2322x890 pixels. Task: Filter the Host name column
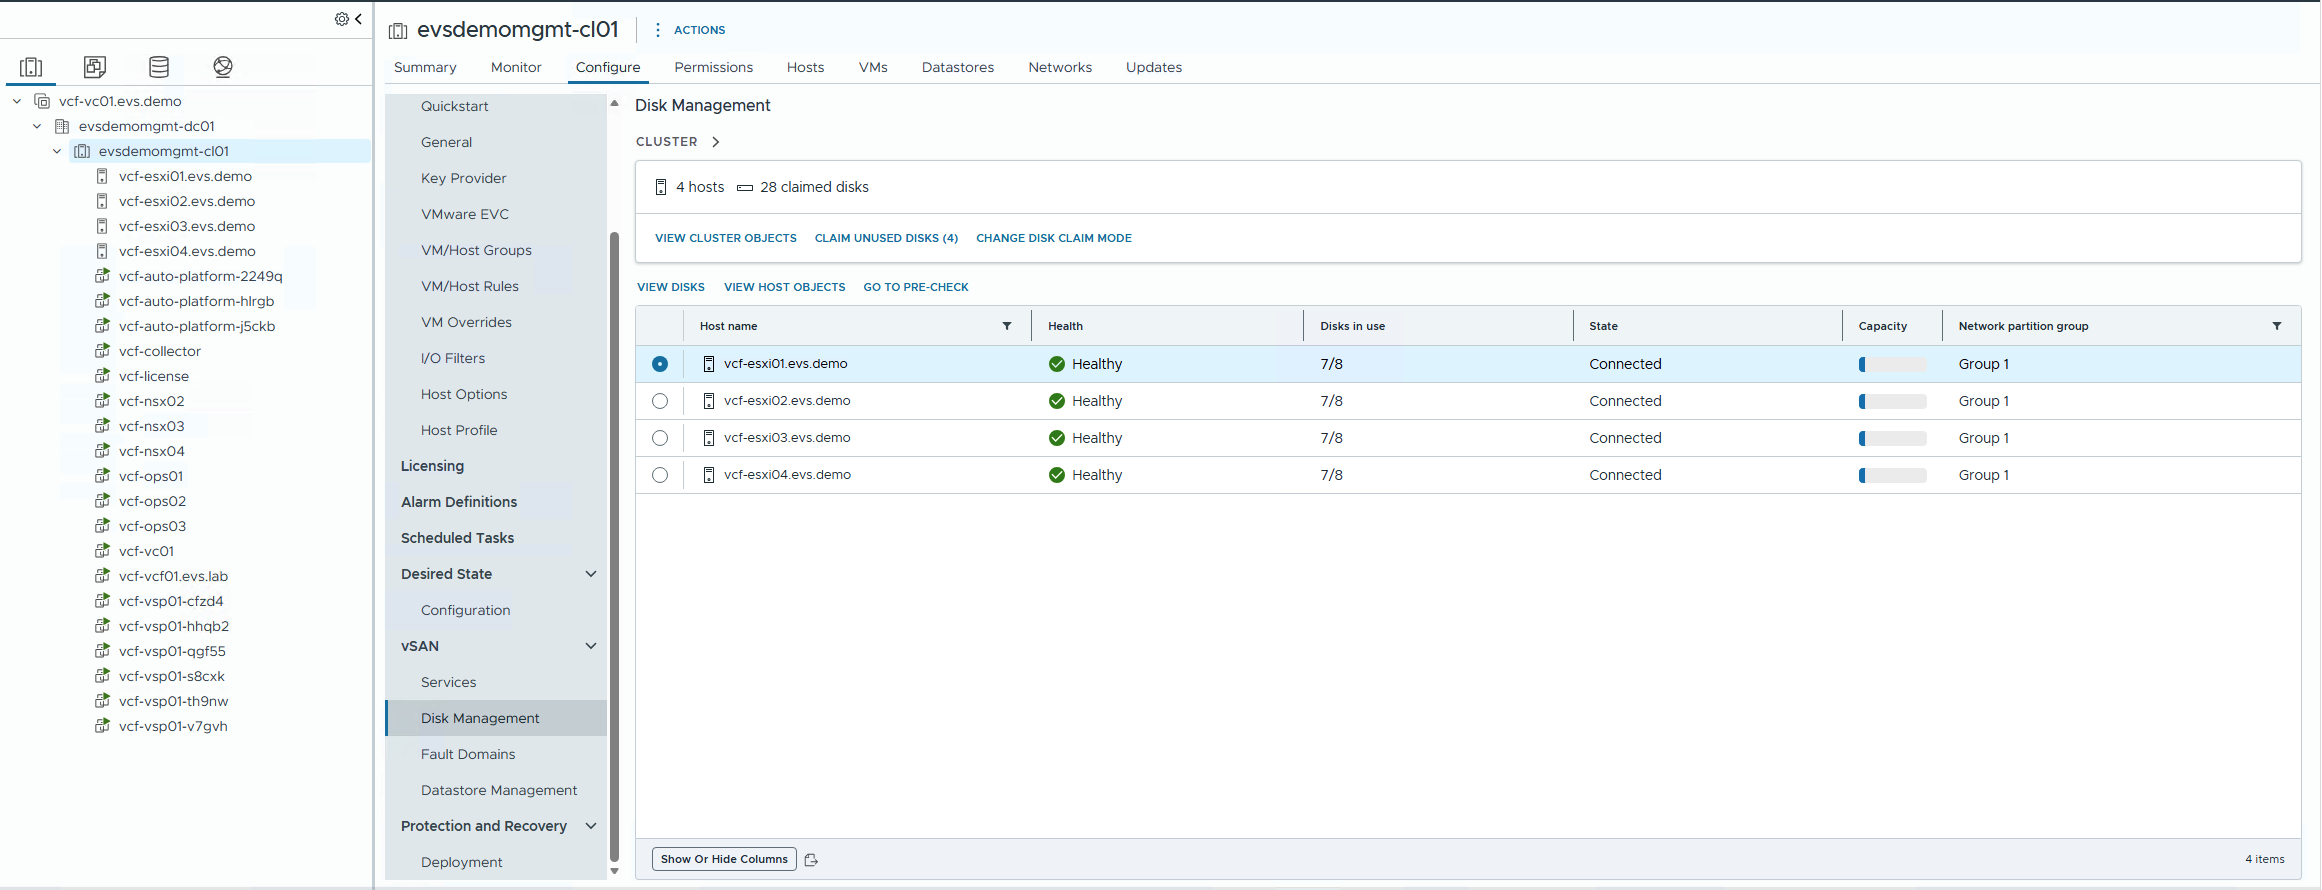coord(1007,326)
